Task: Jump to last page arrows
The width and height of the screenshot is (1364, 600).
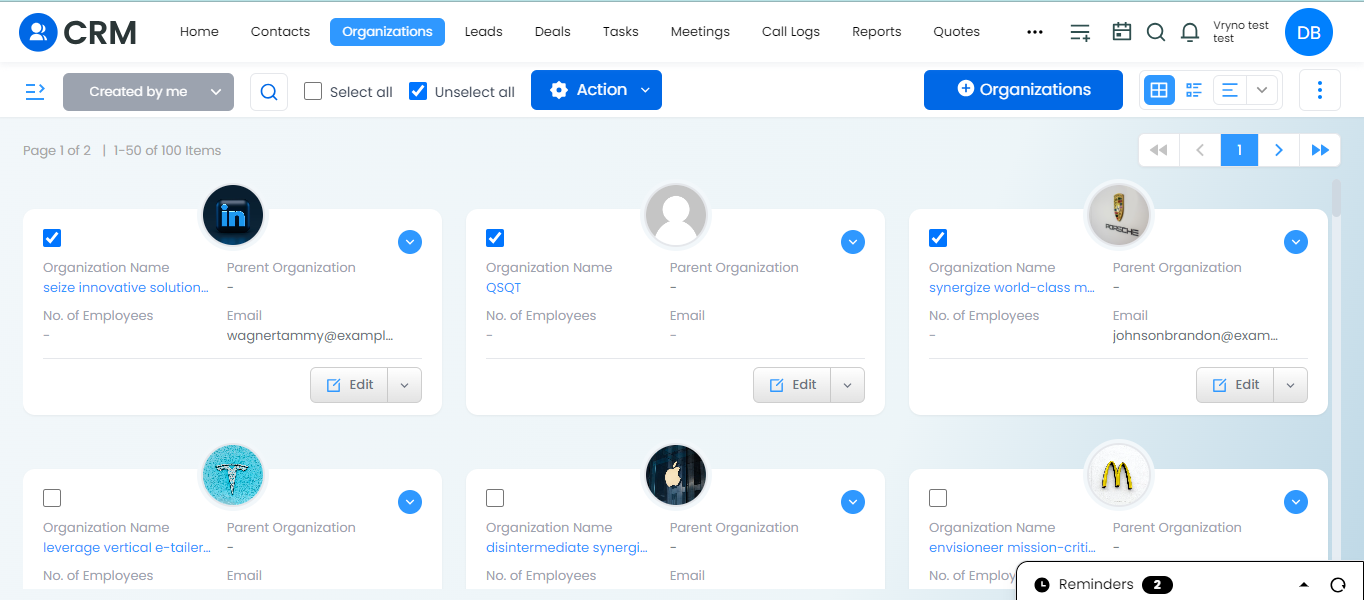Action: (x=1320, y=150)
